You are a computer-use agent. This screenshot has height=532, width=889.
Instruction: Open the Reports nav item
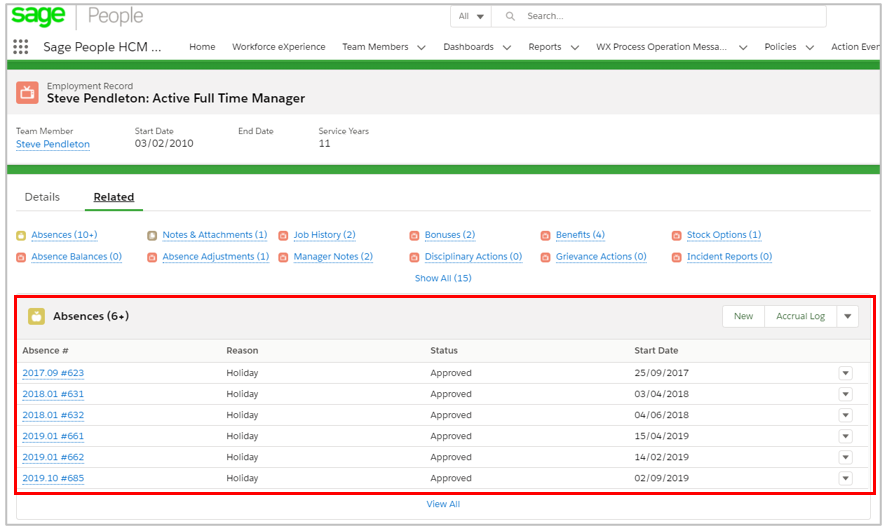coord(544,47)
